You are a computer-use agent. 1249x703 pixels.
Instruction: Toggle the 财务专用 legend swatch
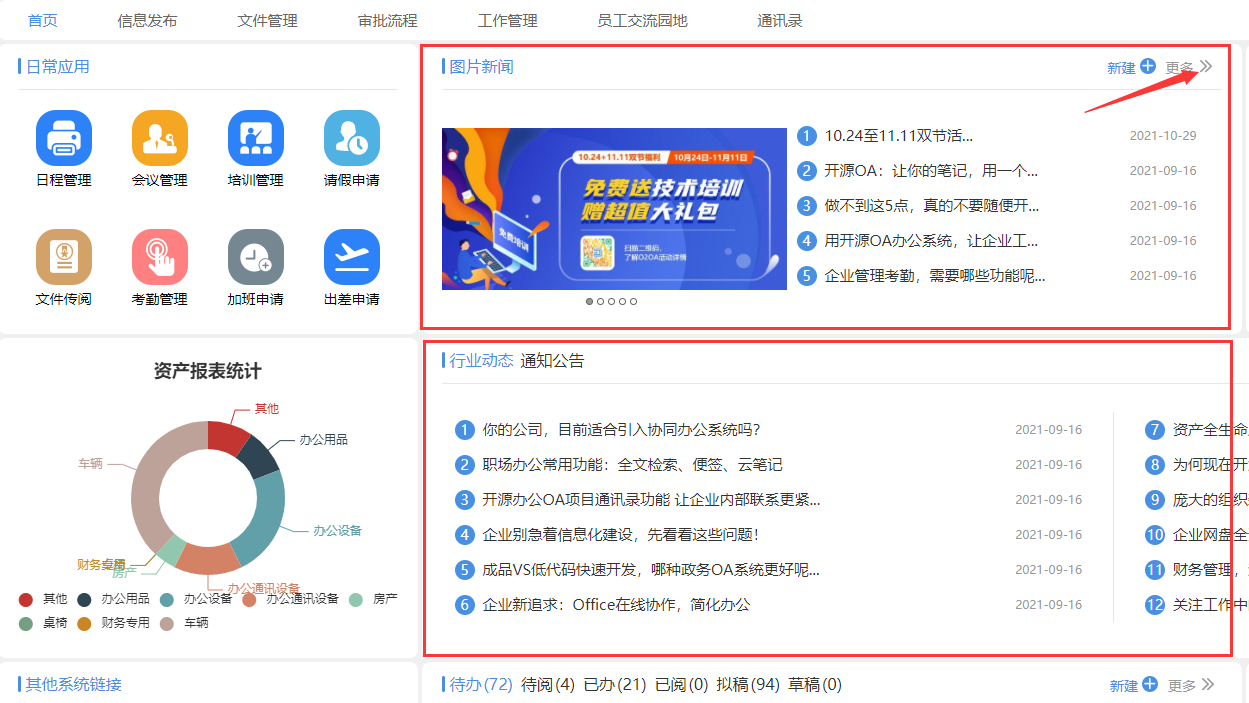[x=85, y=623]
